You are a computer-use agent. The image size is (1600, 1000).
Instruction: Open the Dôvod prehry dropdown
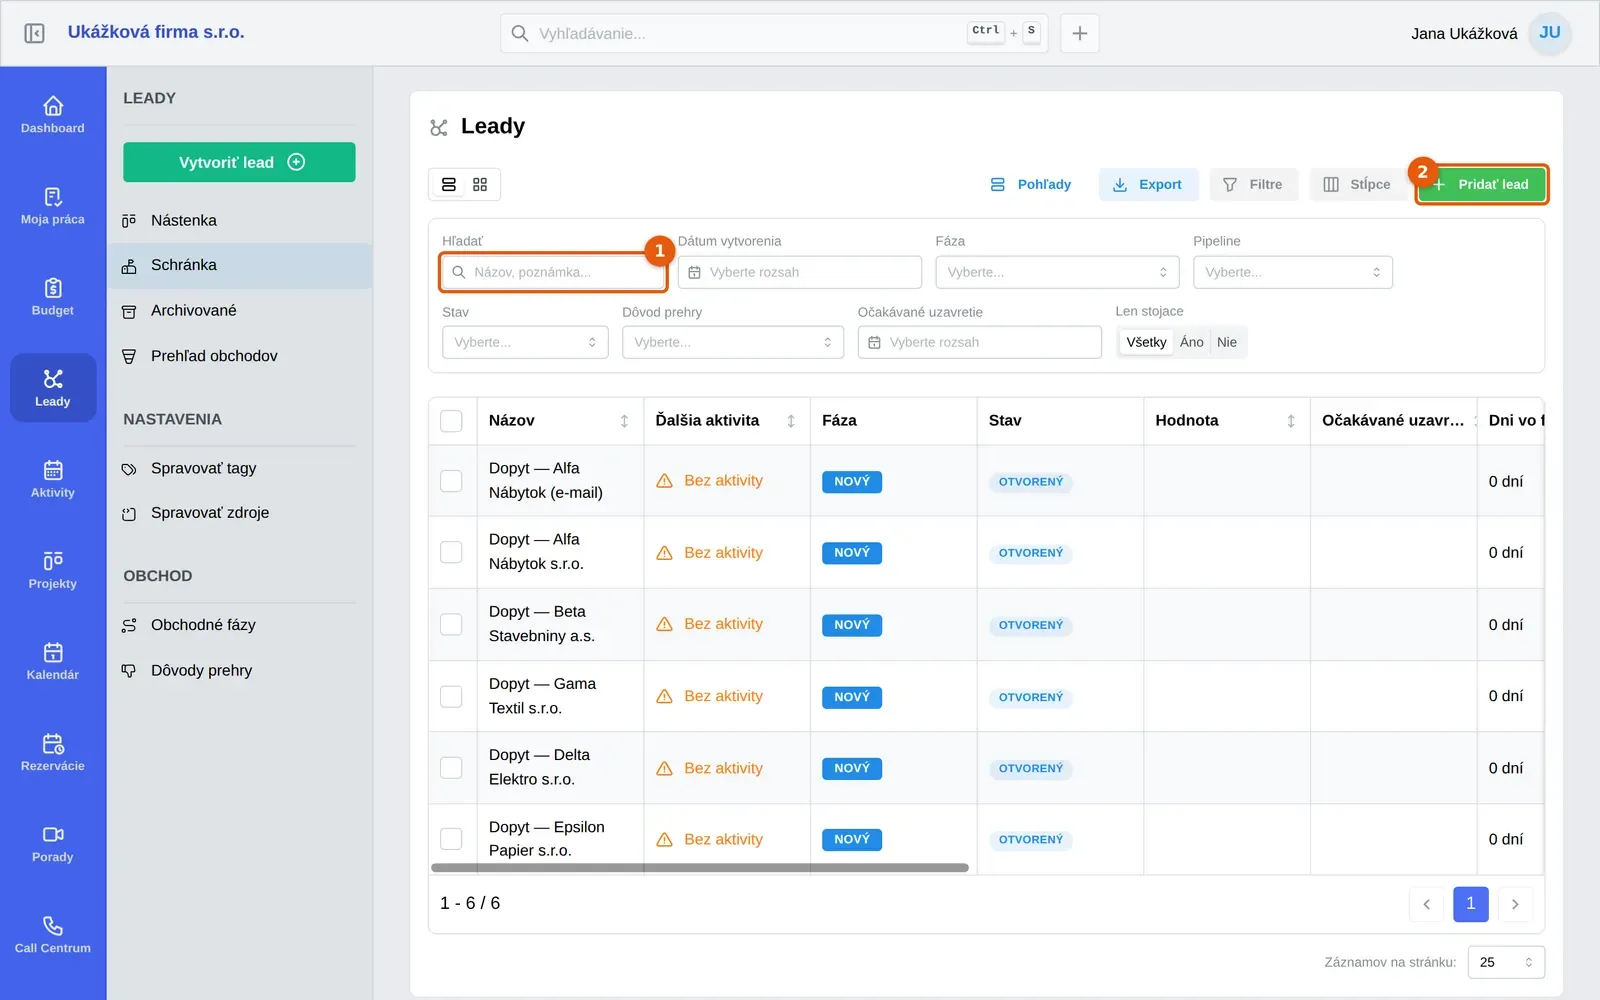(733, 342)
